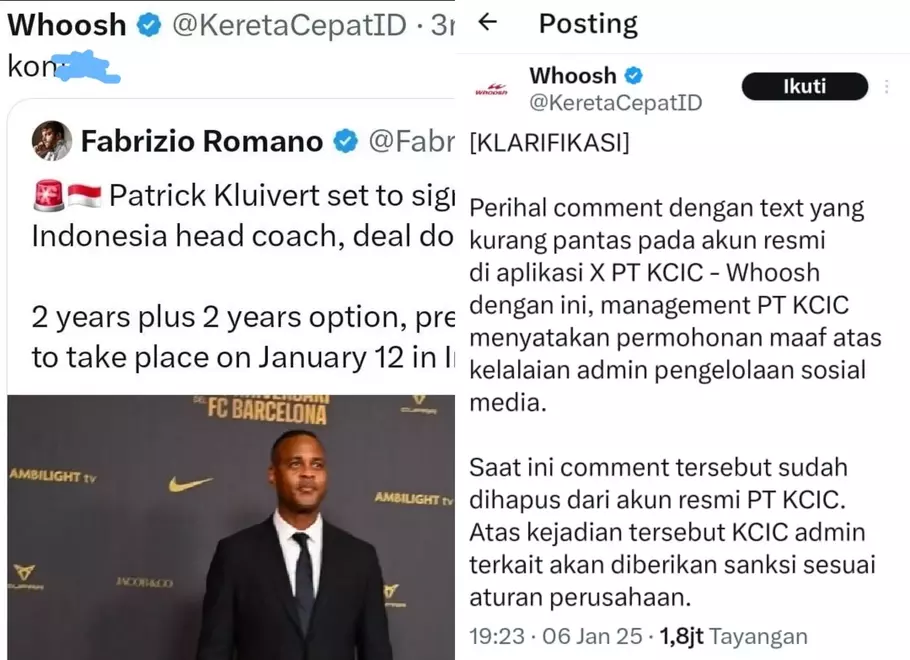The width and height of the screenshot is (910, 660).
Task: Open the three-dot menu next to Ikuti
Action: (887, 86)
